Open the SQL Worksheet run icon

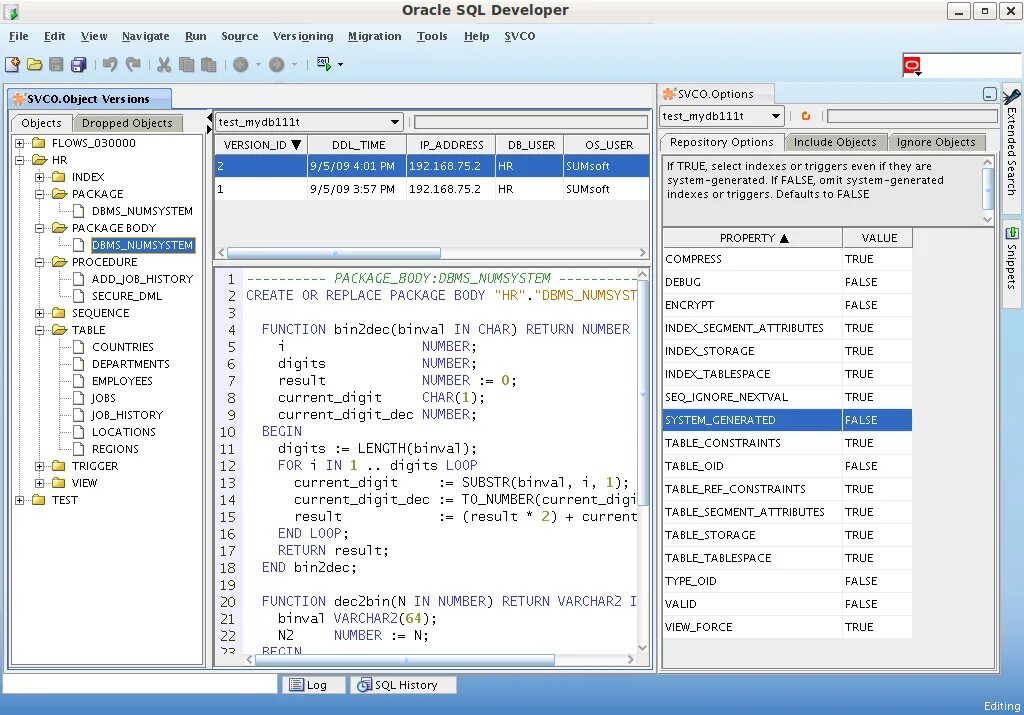pos(324,64)
